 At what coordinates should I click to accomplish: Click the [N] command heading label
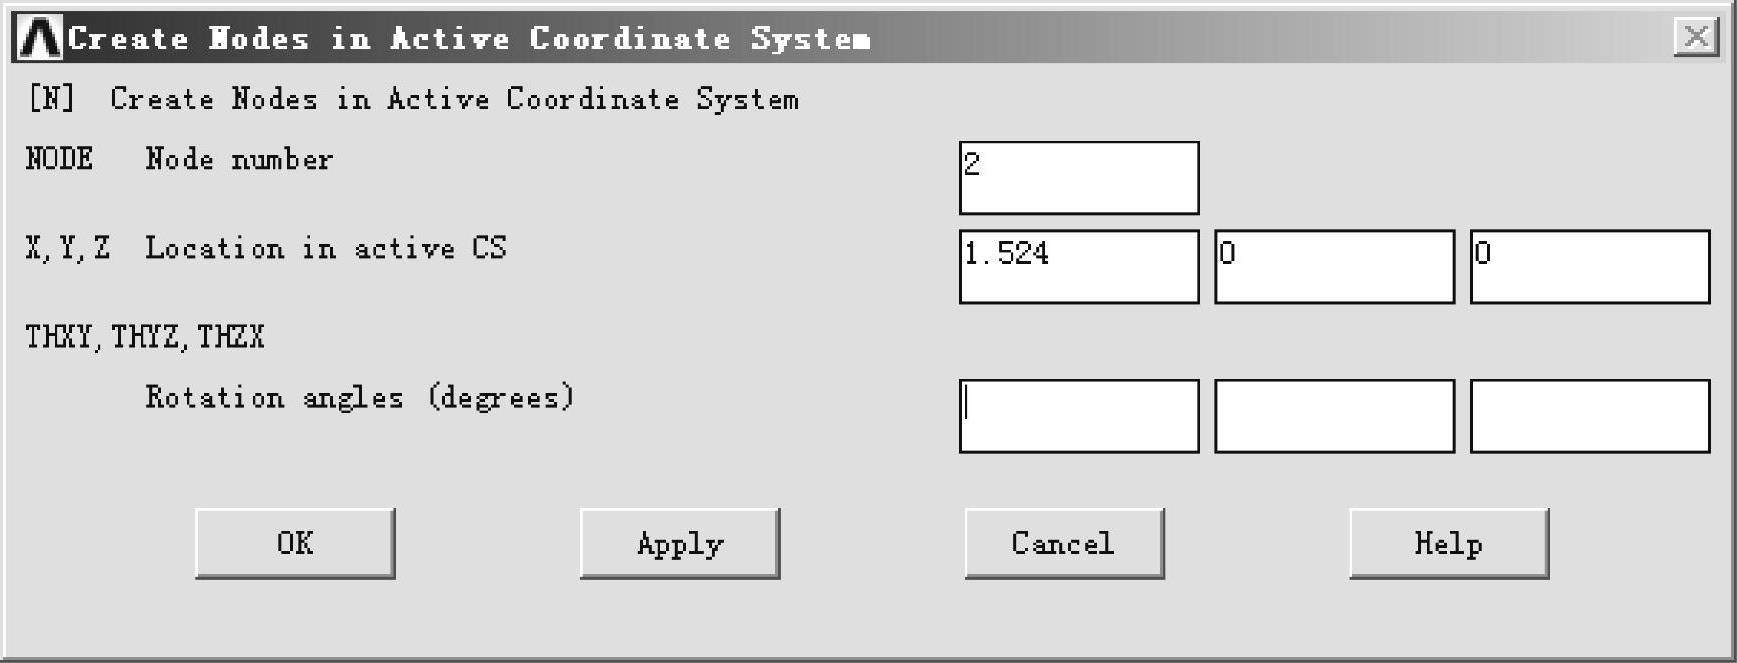pos(414,99)
